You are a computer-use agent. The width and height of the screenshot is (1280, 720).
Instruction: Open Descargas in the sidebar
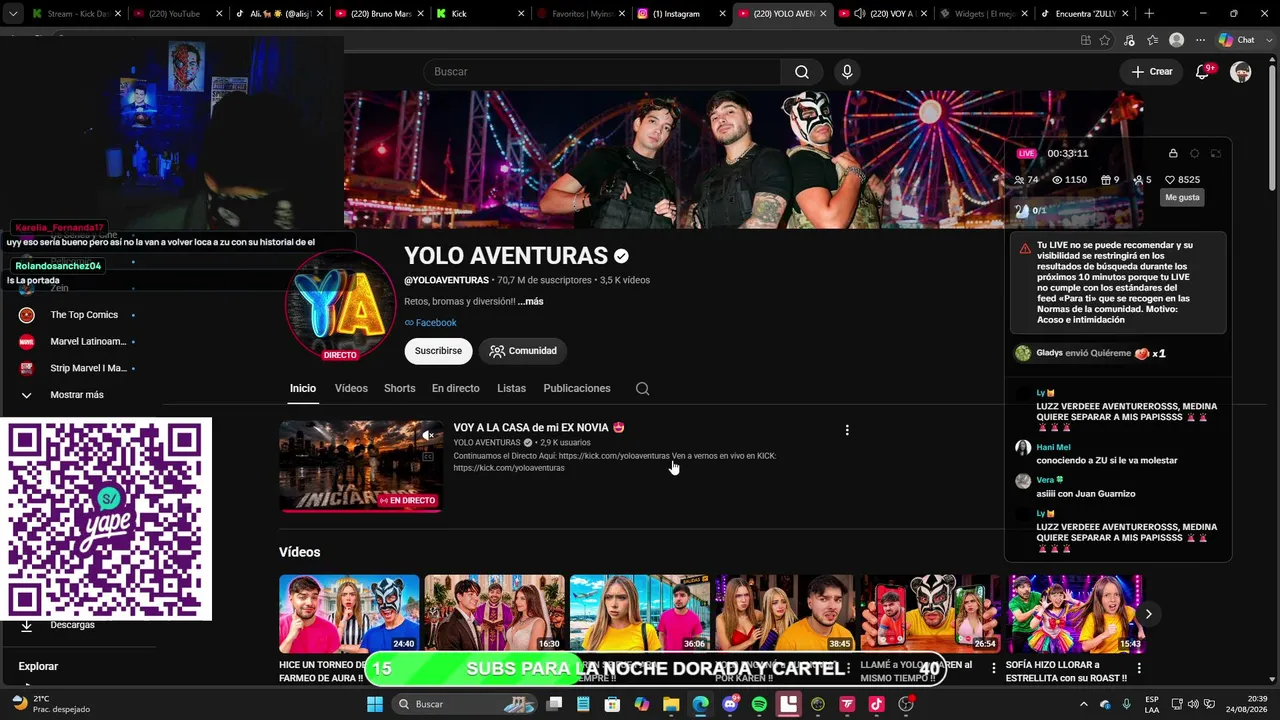pos(72,625)
